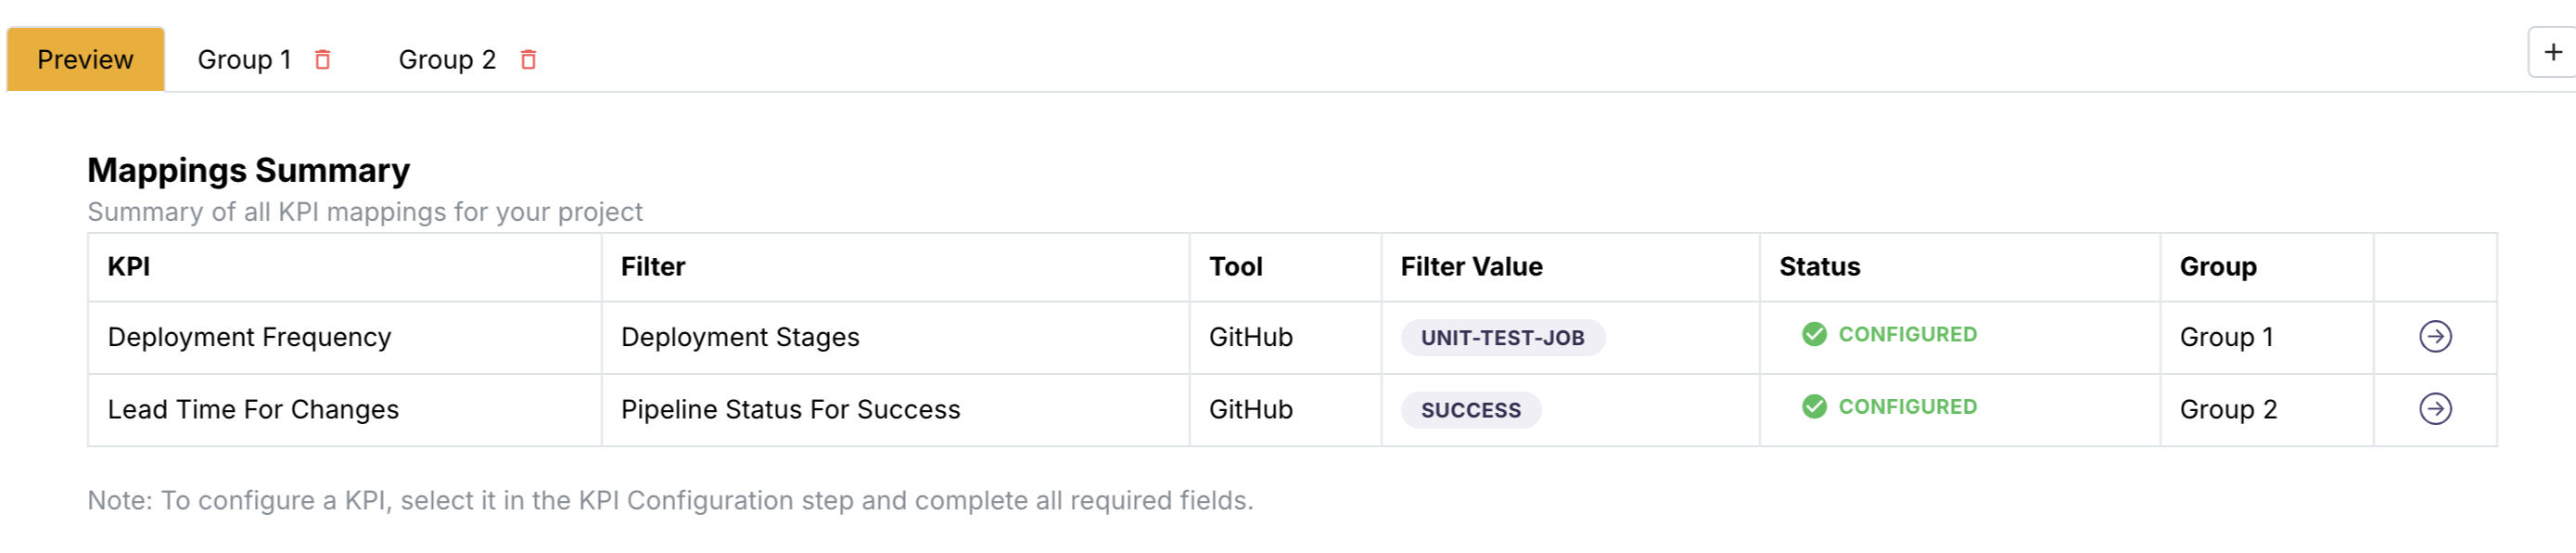Click Pipeline Status For Success filter cell
The image size is (2576, 553).
coord(790,410)
